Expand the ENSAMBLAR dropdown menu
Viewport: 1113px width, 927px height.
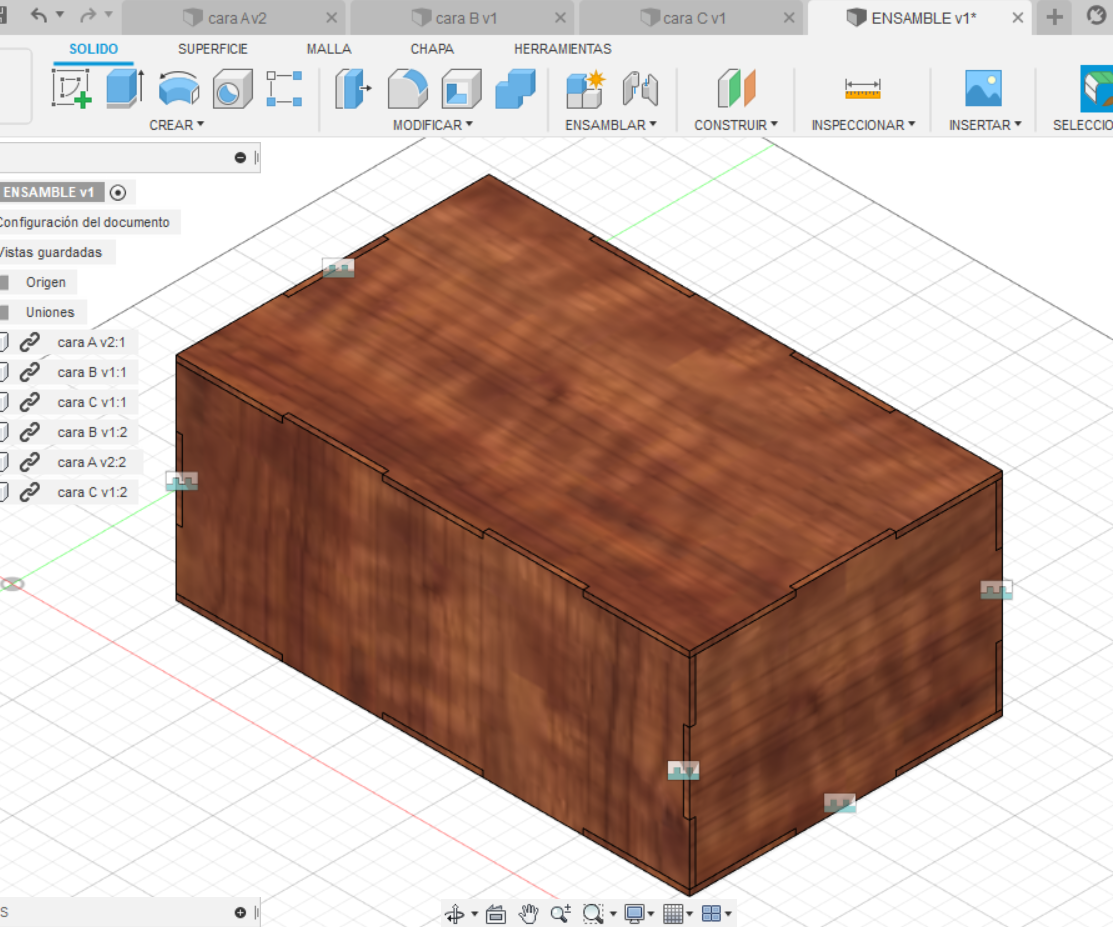[x=610, y=125]
